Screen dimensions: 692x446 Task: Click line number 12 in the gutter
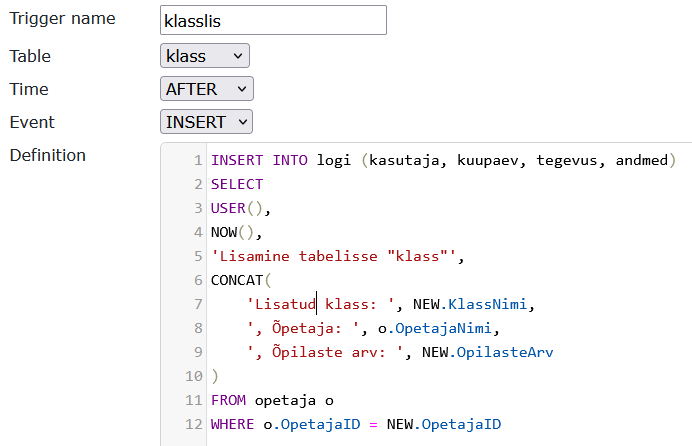tap(195, 425)
